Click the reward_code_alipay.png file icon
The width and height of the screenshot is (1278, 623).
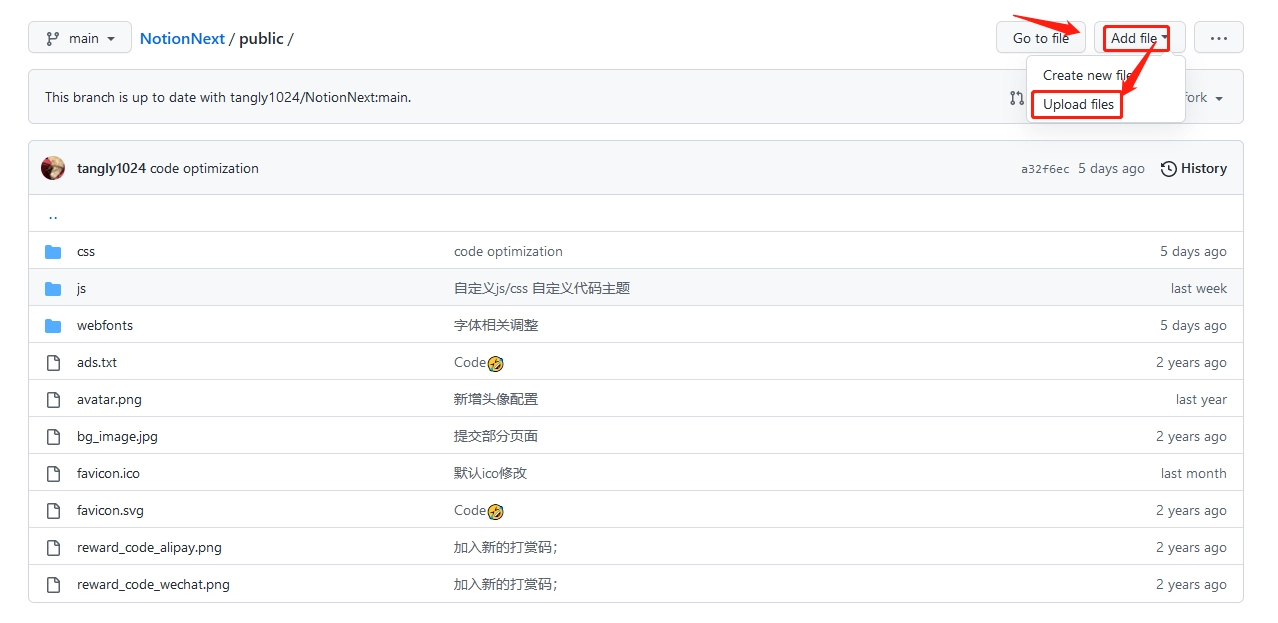pyautogui.click(x=53, y=547)
